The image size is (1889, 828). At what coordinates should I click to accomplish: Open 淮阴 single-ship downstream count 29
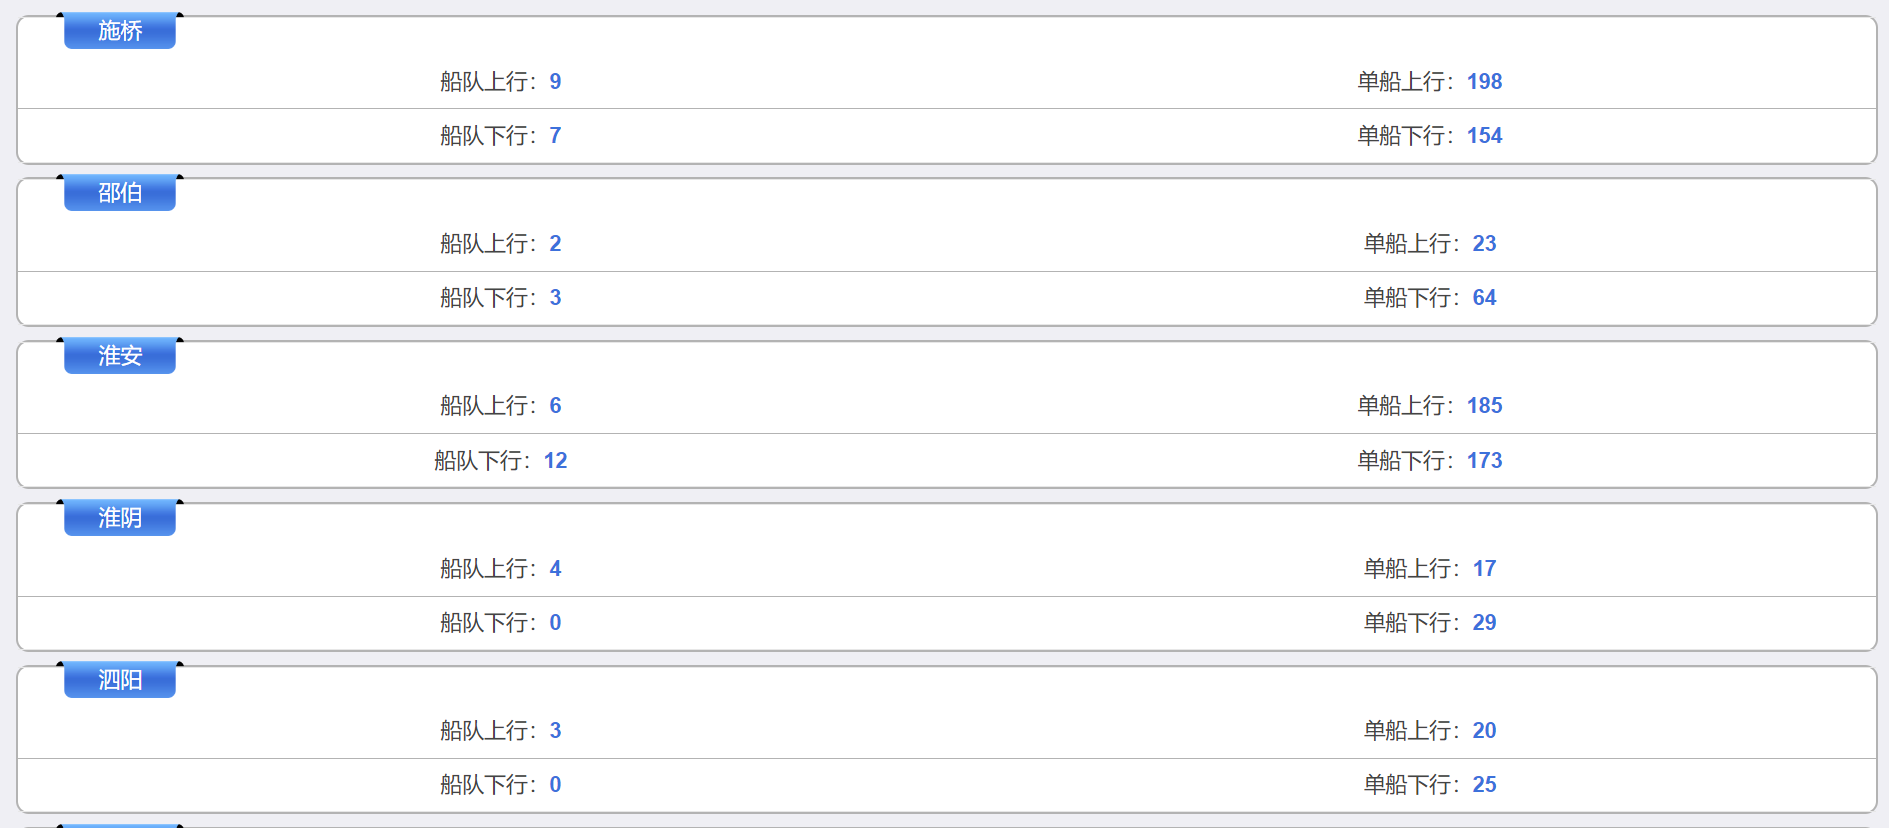1484,623
